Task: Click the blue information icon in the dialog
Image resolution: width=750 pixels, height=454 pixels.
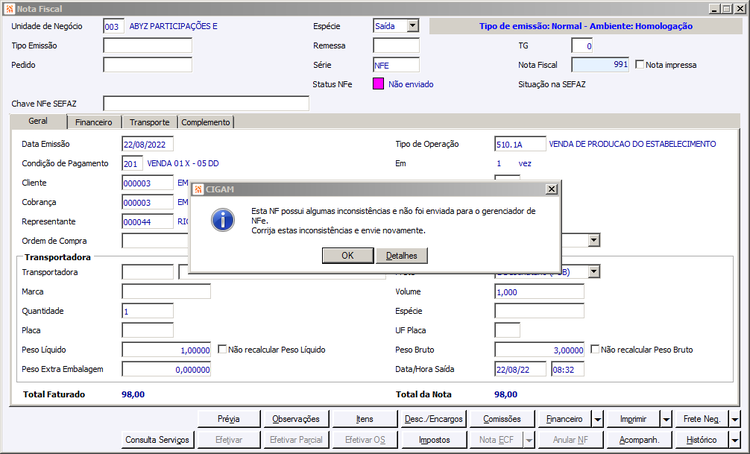Action: coord(222,220)
